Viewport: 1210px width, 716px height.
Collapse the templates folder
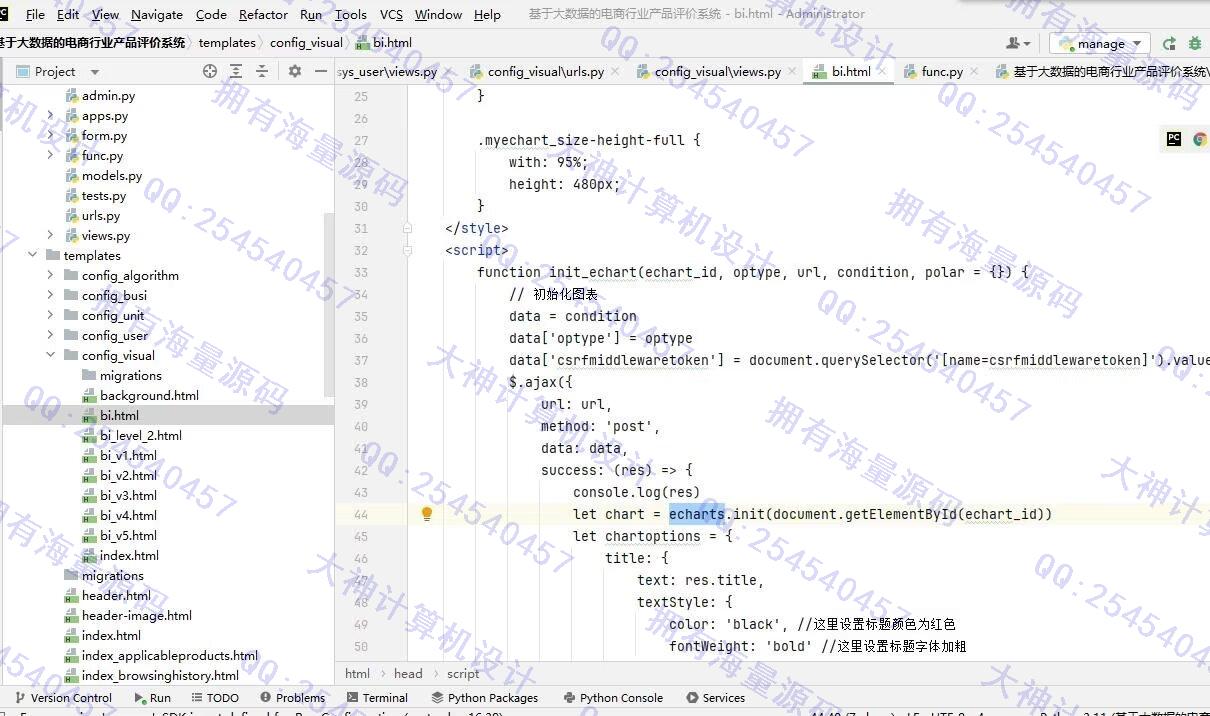(32, 255)
